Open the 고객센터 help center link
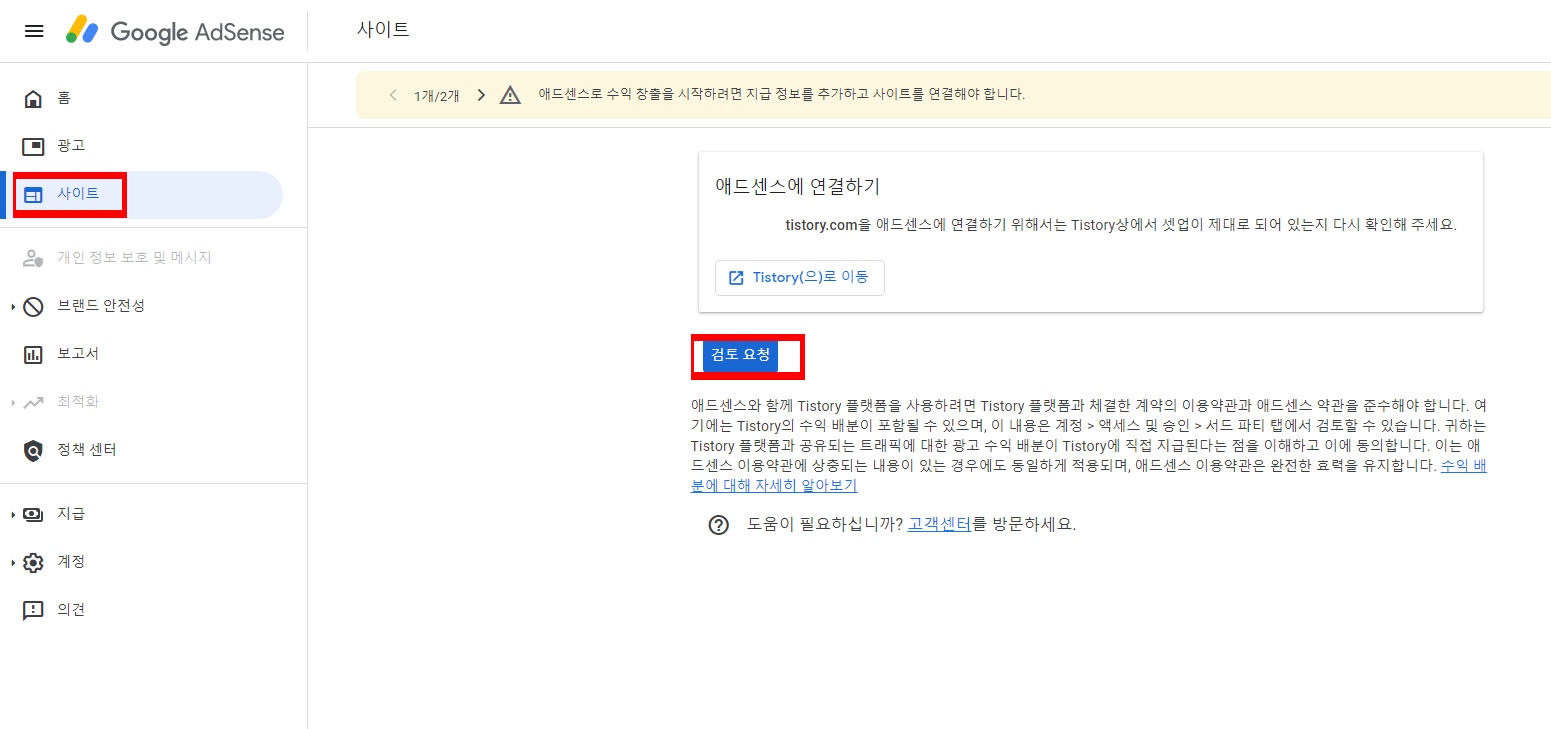Image resolution: width=1551 pixels, height=729 pixels. click(x=939, y=524)
